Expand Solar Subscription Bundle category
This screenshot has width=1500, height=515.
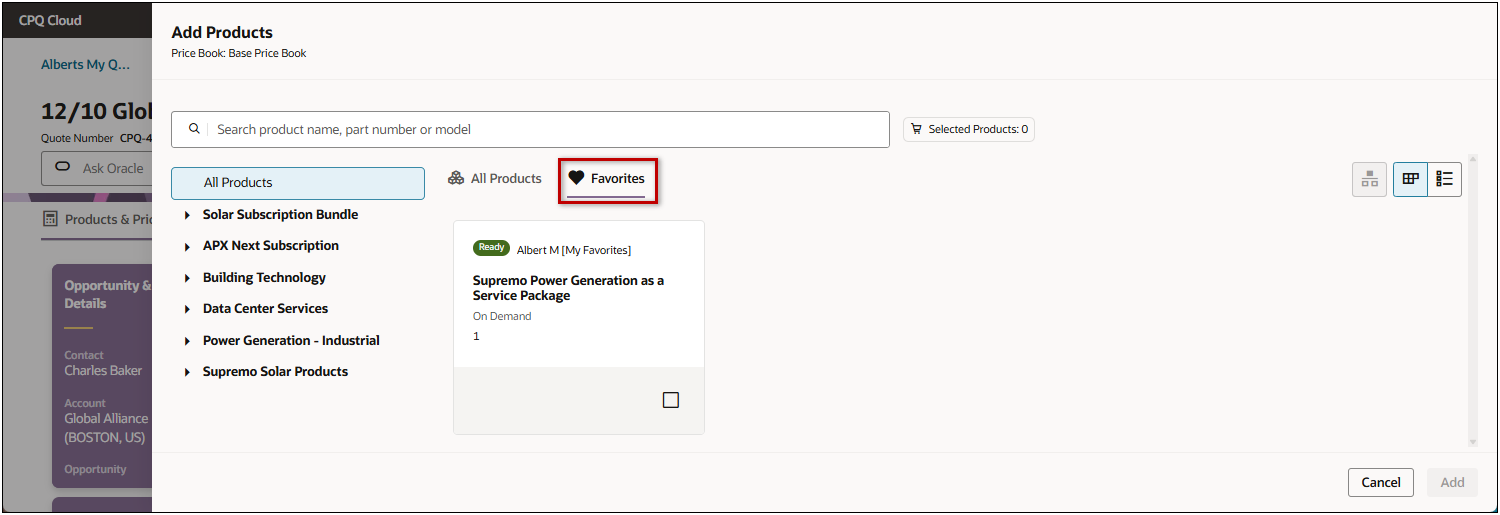(187, 215)
